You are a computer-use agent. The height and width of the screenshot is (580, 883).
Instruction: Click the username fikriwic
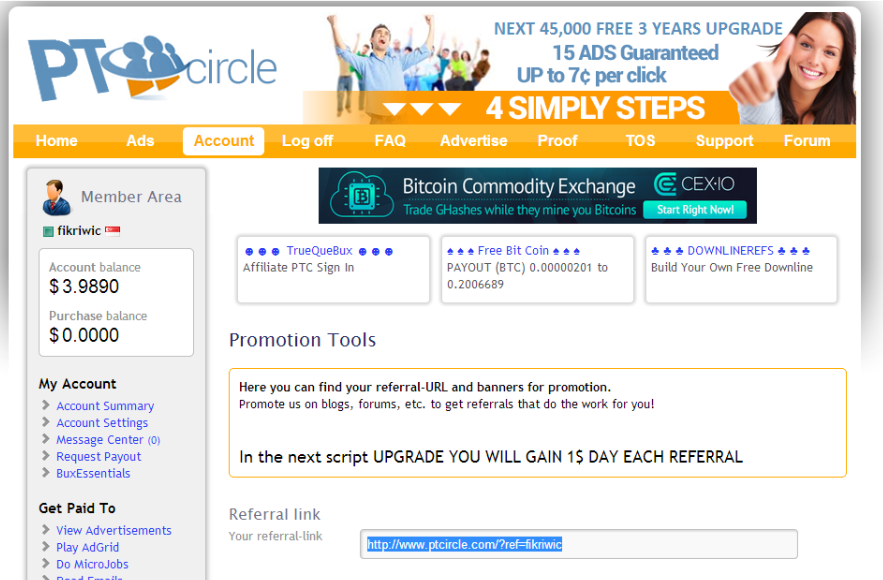(79, 231)
